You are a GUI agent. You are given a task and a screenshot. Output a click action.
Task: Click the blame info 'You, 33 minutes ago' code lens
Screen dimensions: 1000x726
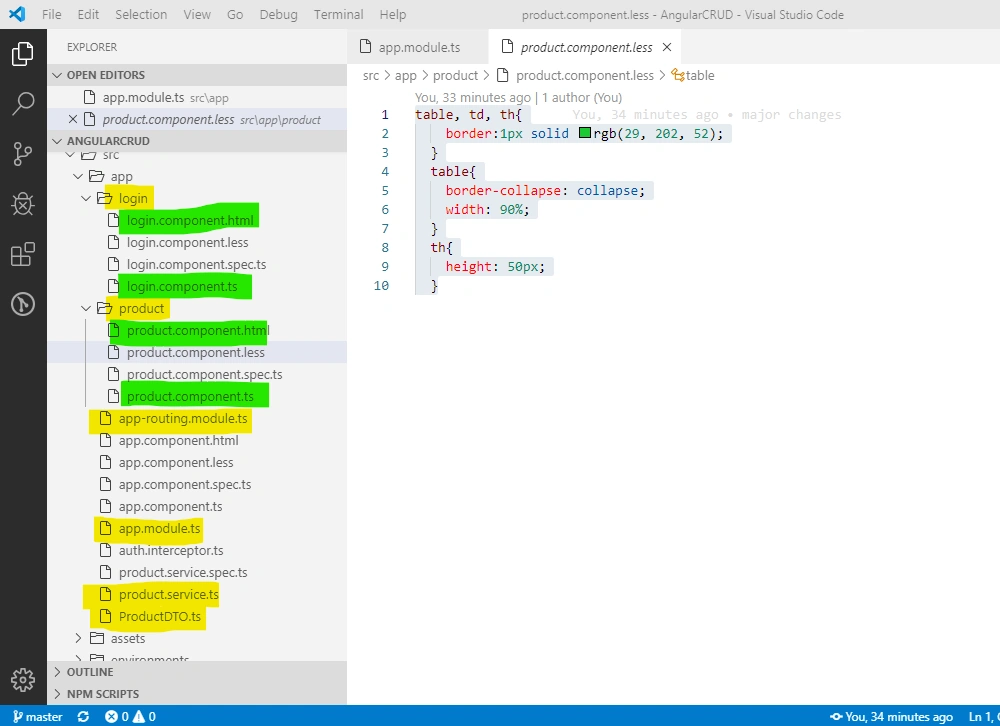[x=473, y=97]
